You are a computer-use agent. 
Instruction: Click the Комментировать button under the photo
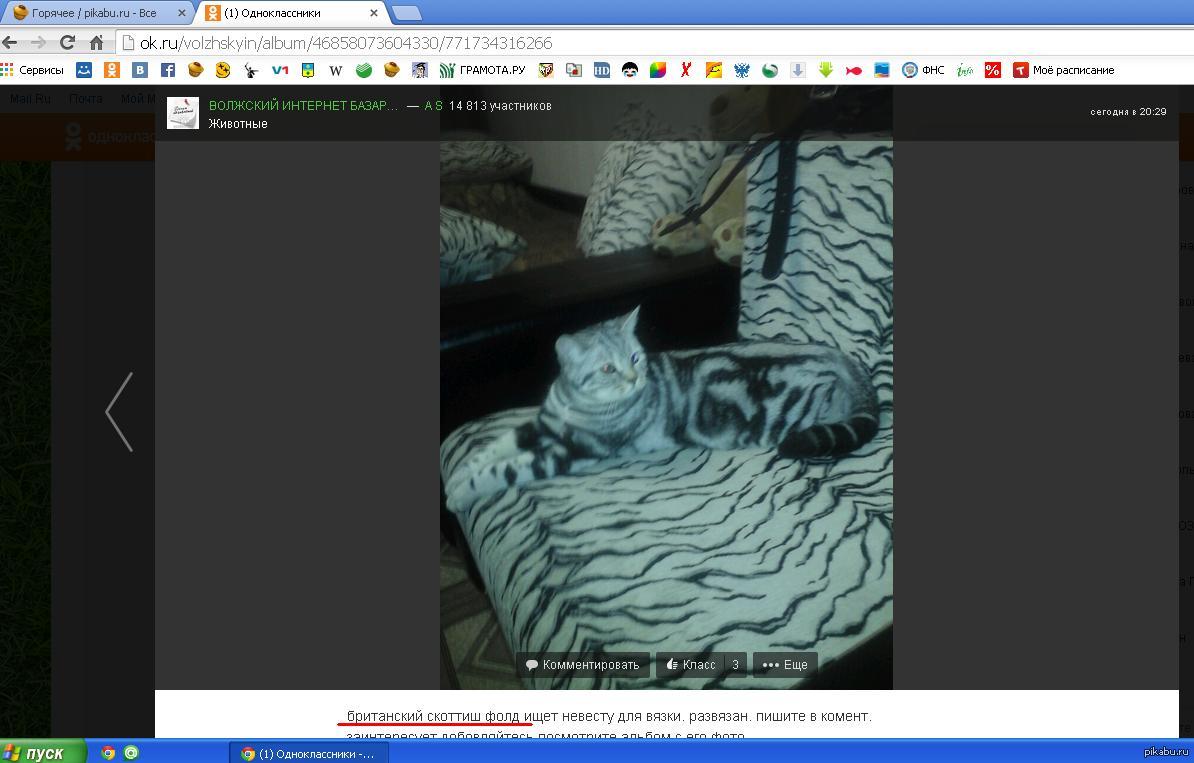583,664
